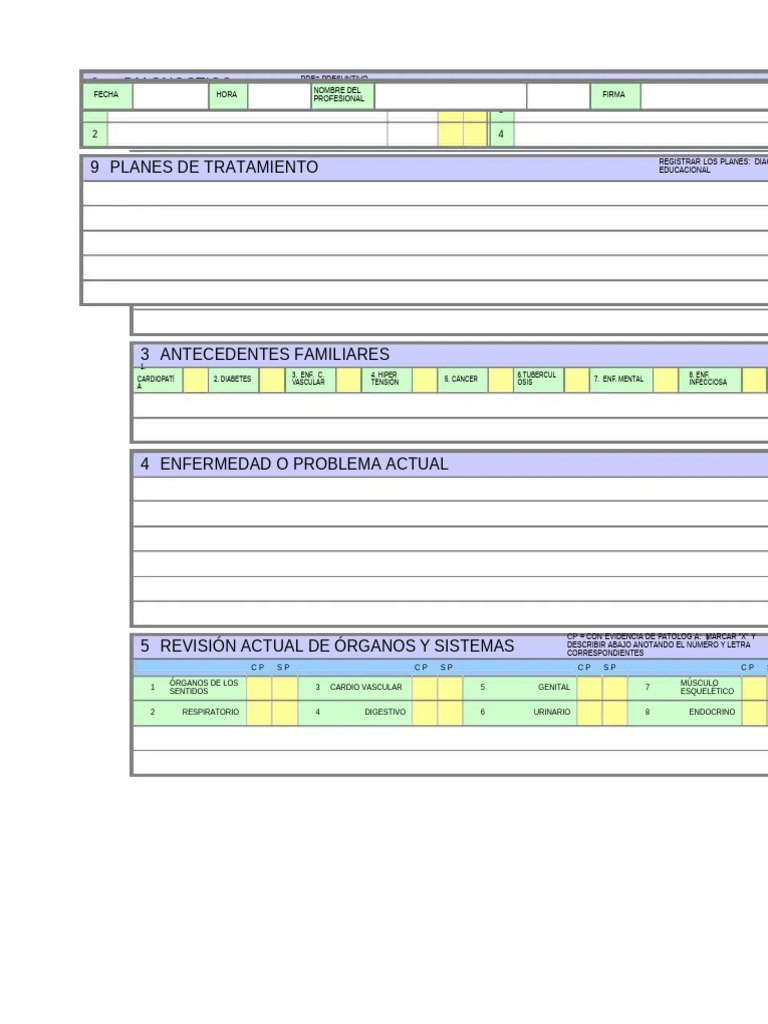This screenshot has width=768, height=1024.
Task: Mark CP box for Órganos de los Sentidos
Action: pyautogui.click(x=259, y=688)
